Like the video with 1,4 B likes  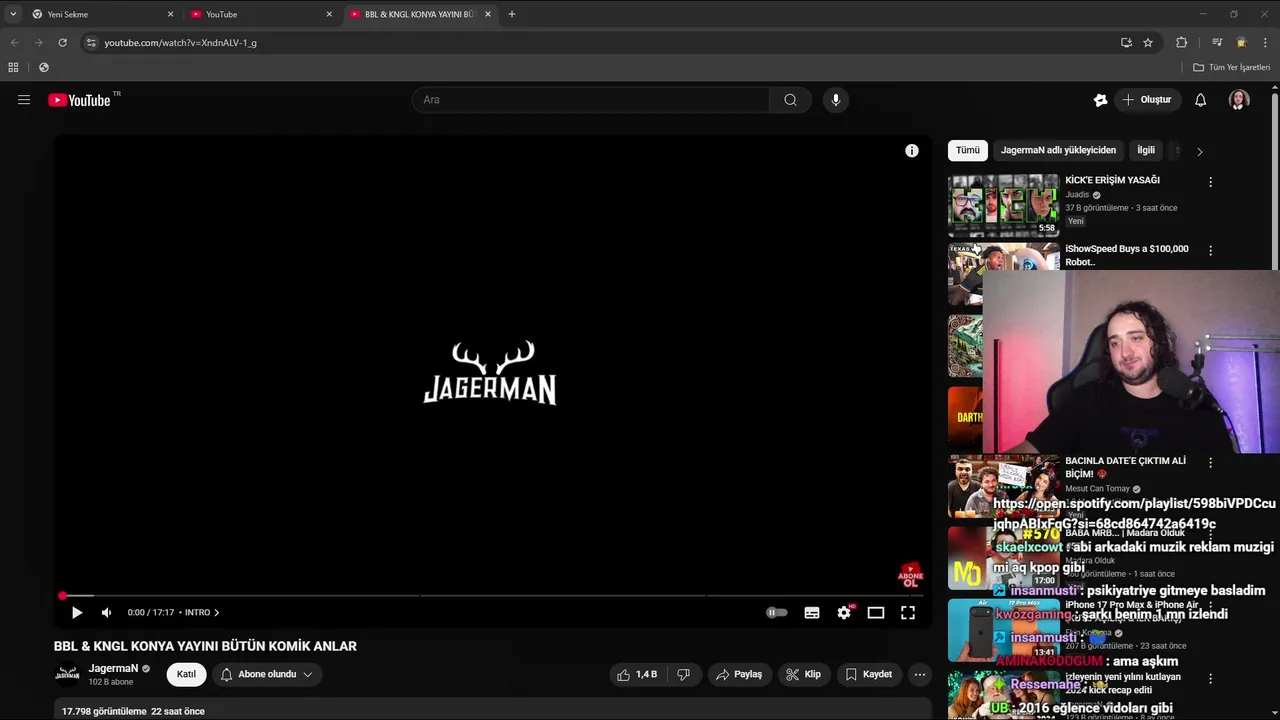(637, 675)
